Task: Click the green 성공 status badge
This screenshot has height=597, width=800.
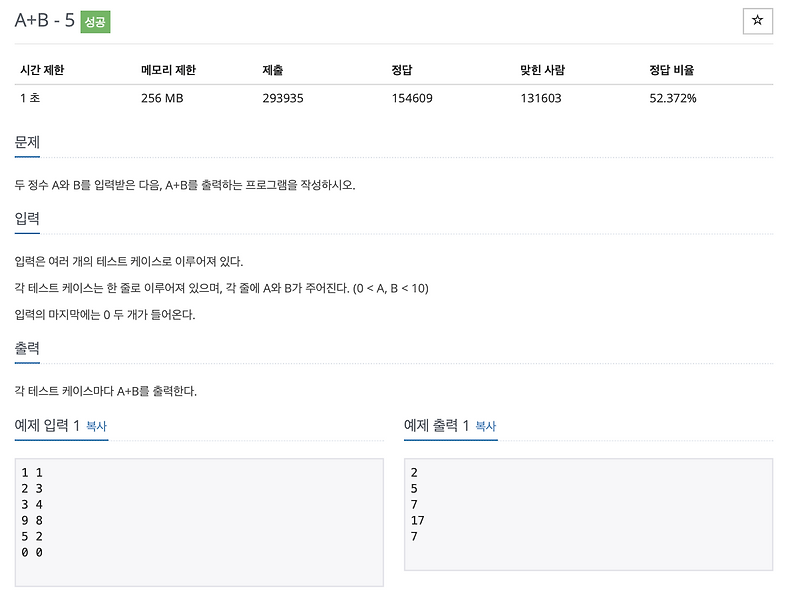Action: [x=96, y=19]
